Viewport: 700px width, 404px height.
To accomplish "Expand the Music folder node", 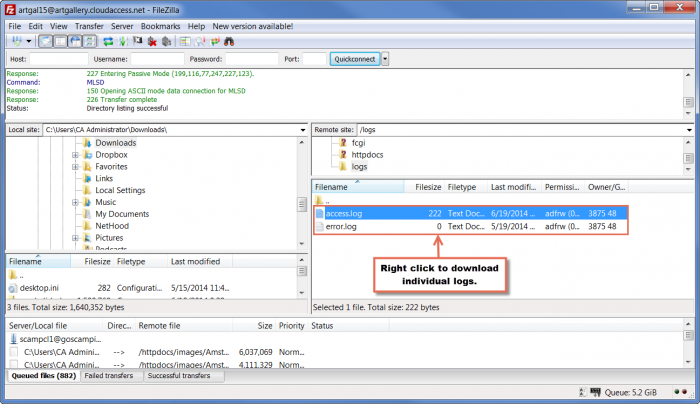I will tap(75, 202).
